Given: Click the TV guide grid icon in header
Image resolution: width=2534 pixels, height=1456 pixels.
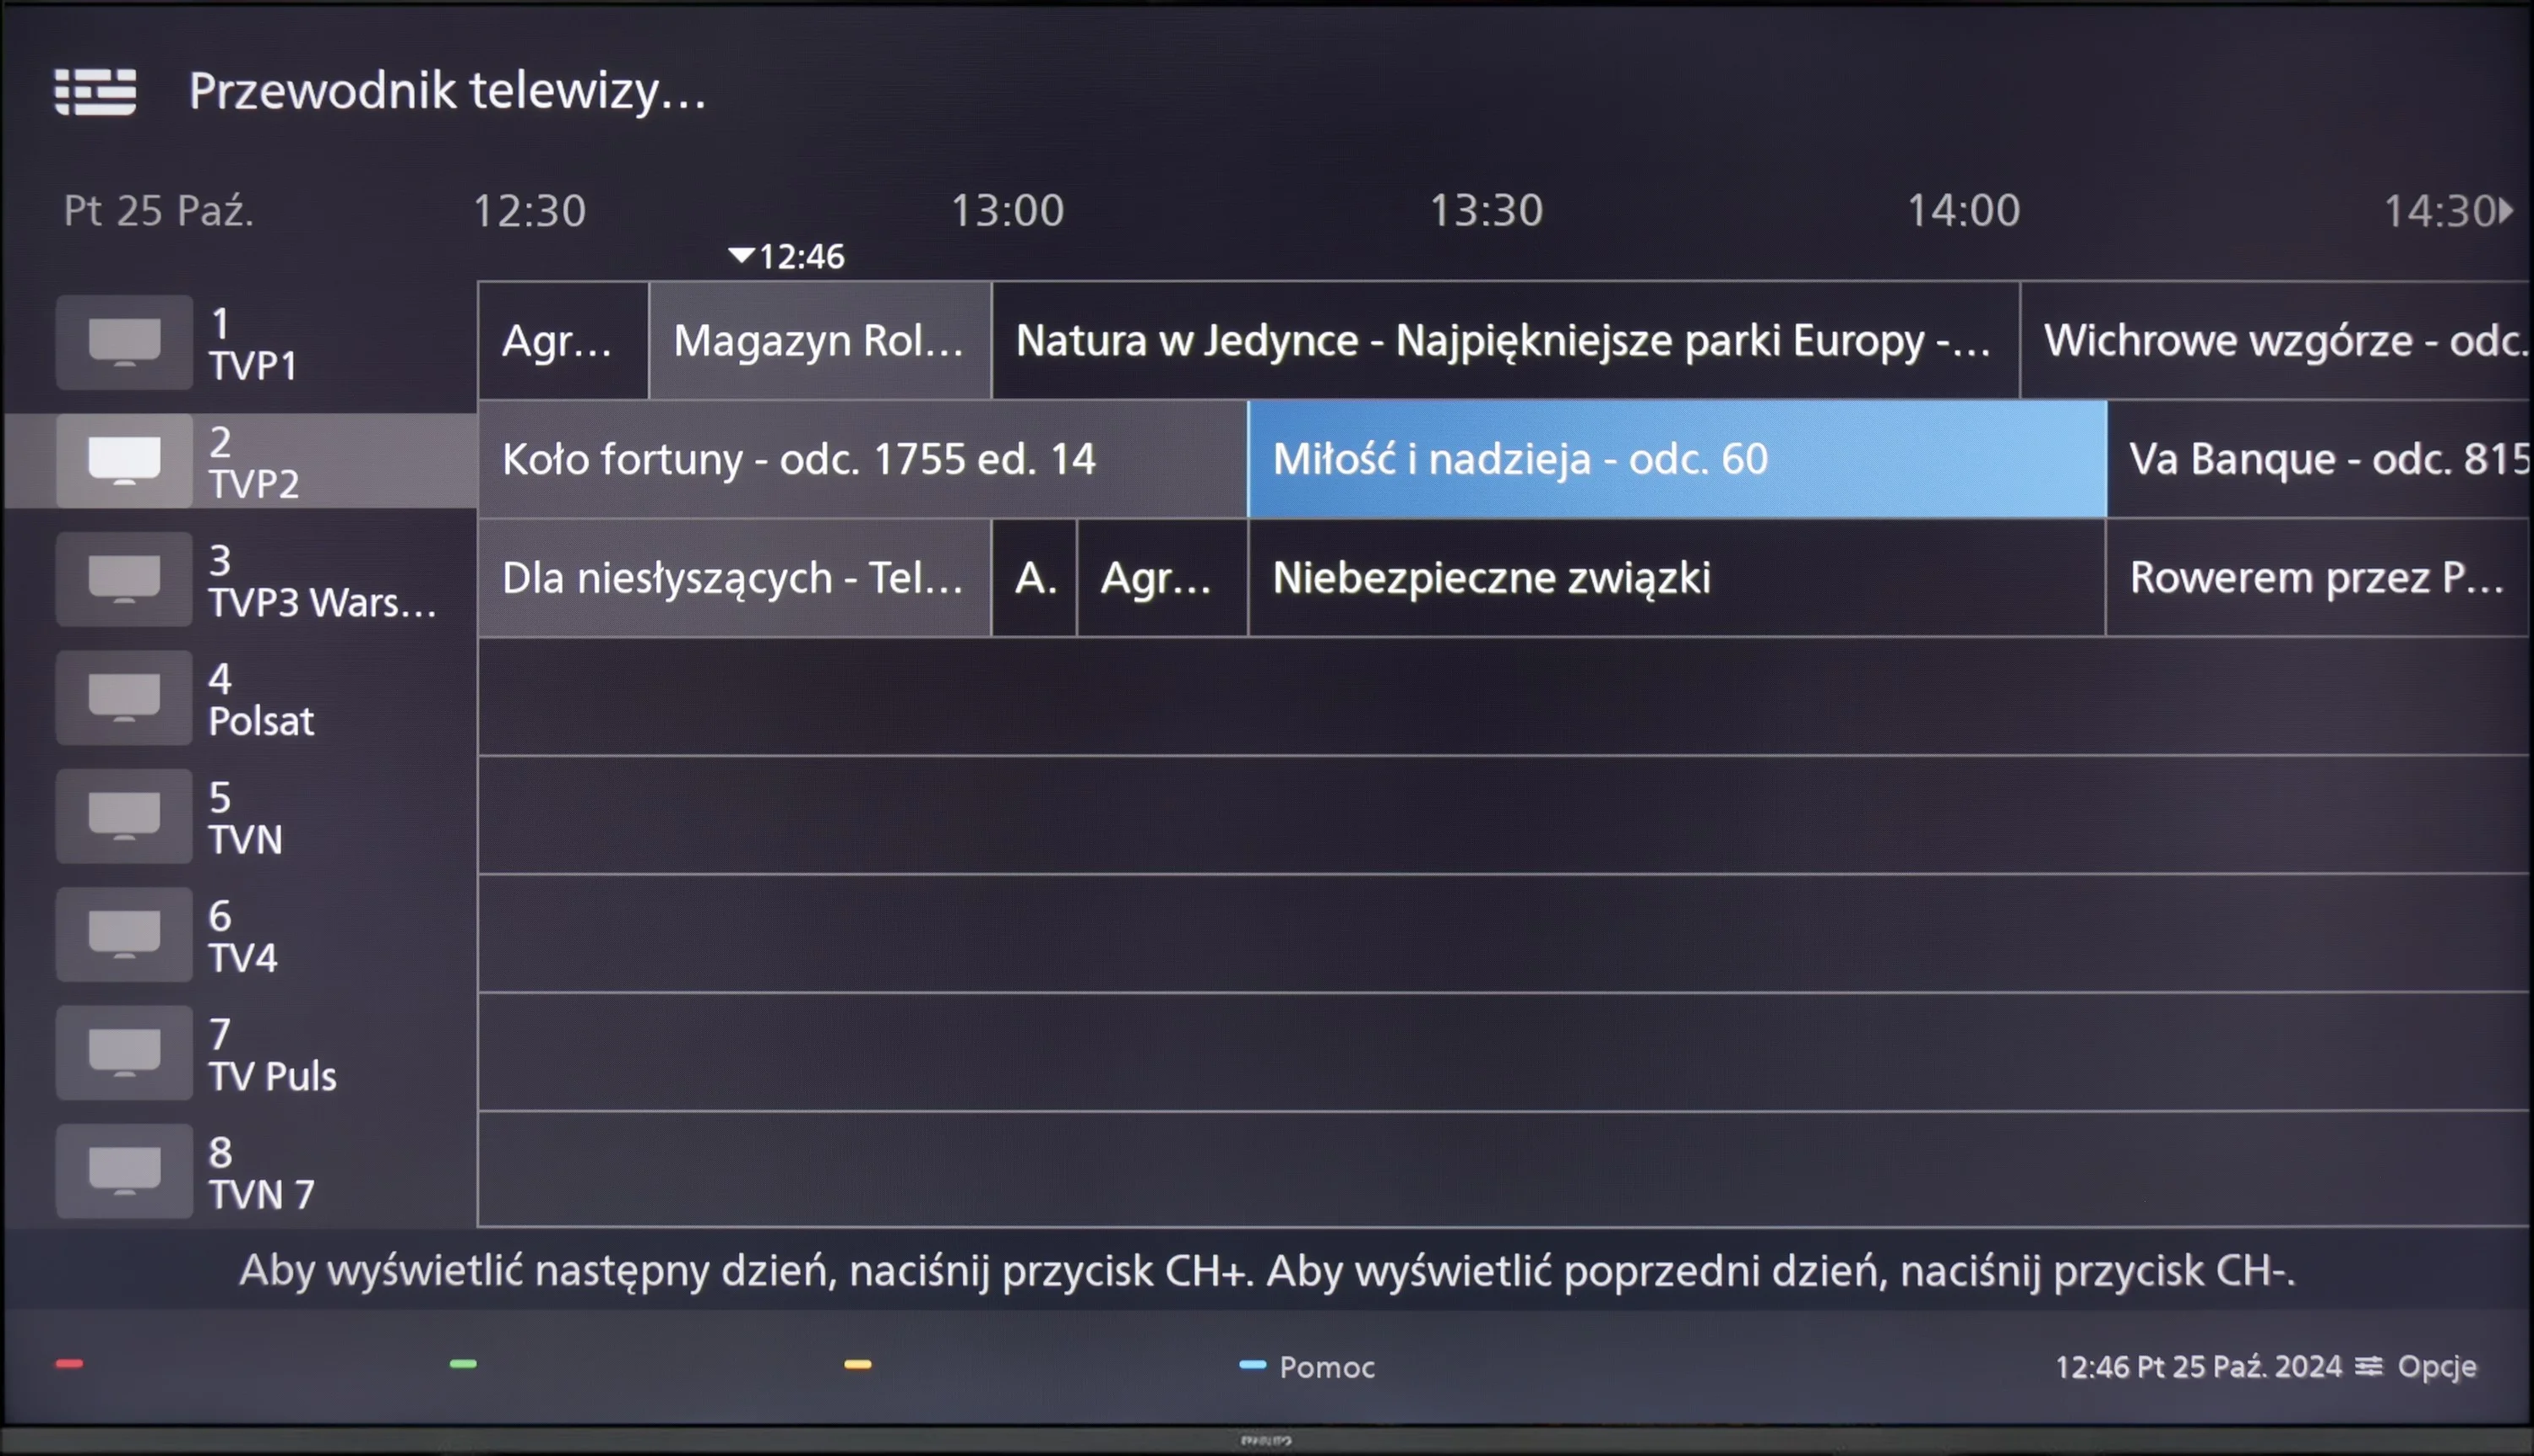Looking at the screenshot, I should (x=95, y=92).
